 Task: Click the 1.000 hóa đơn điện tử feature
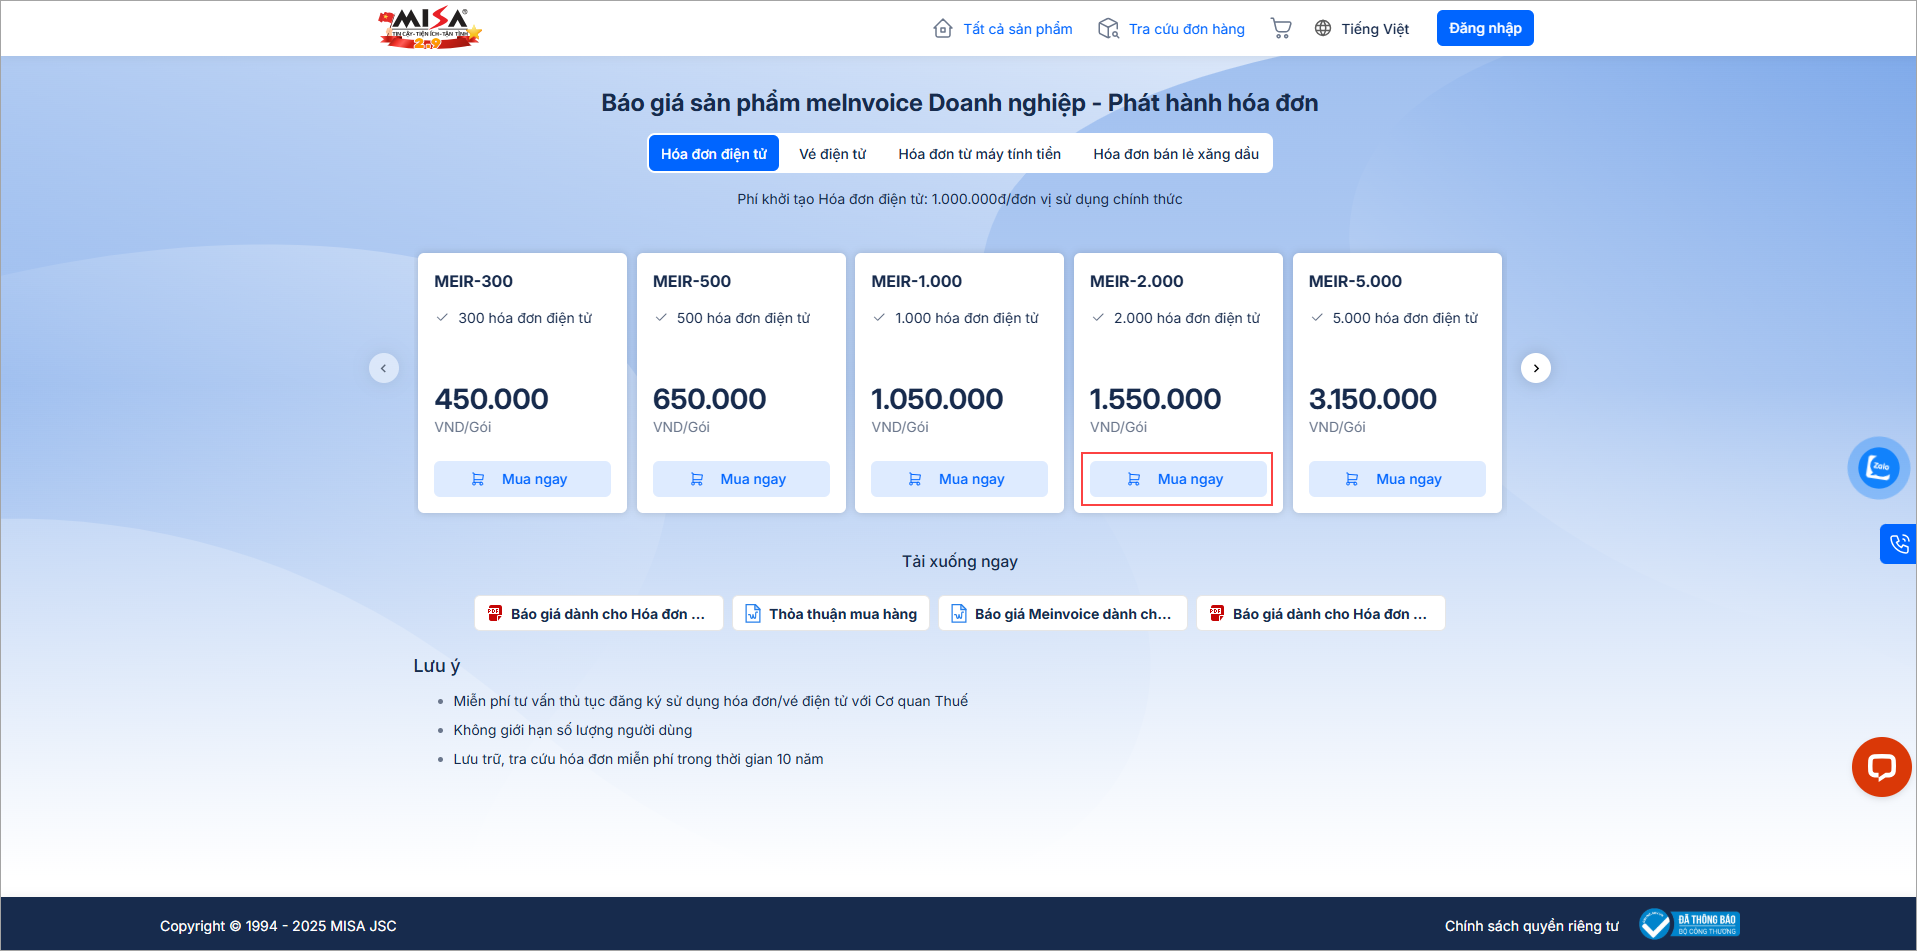pos(967,318)
